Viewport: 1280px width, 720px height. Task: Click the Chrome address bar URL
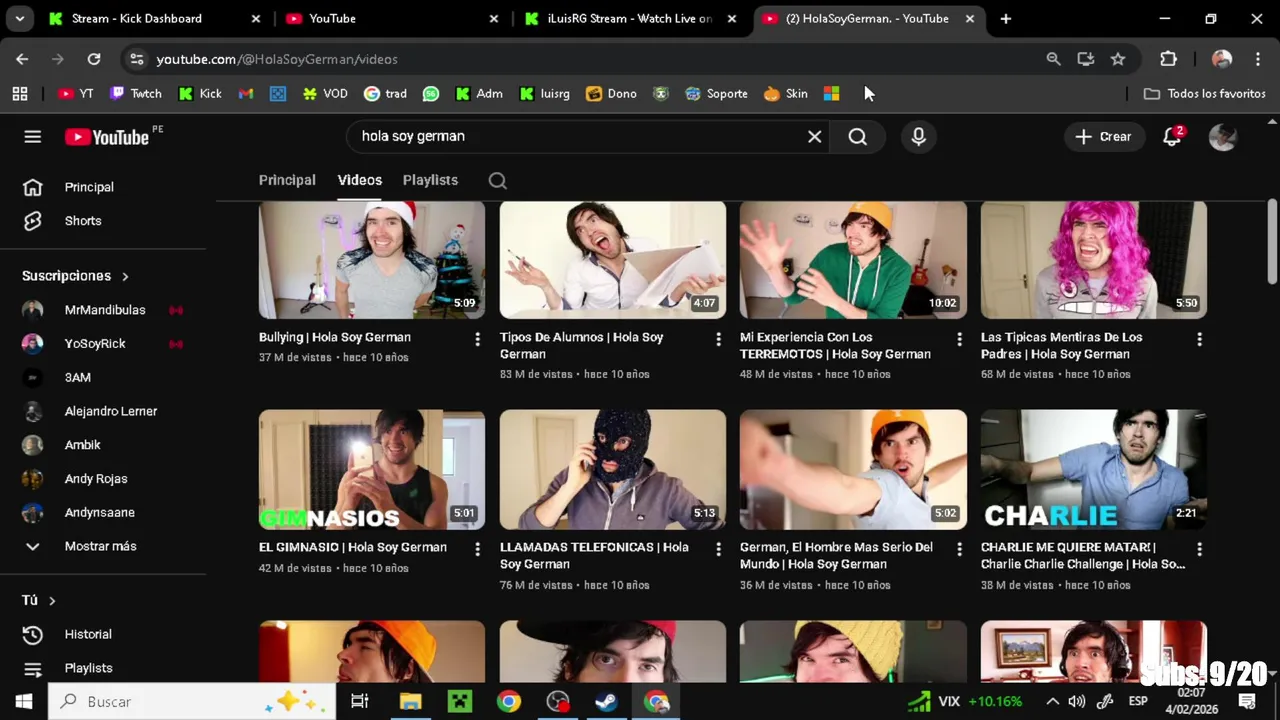(x=277, y=59)
